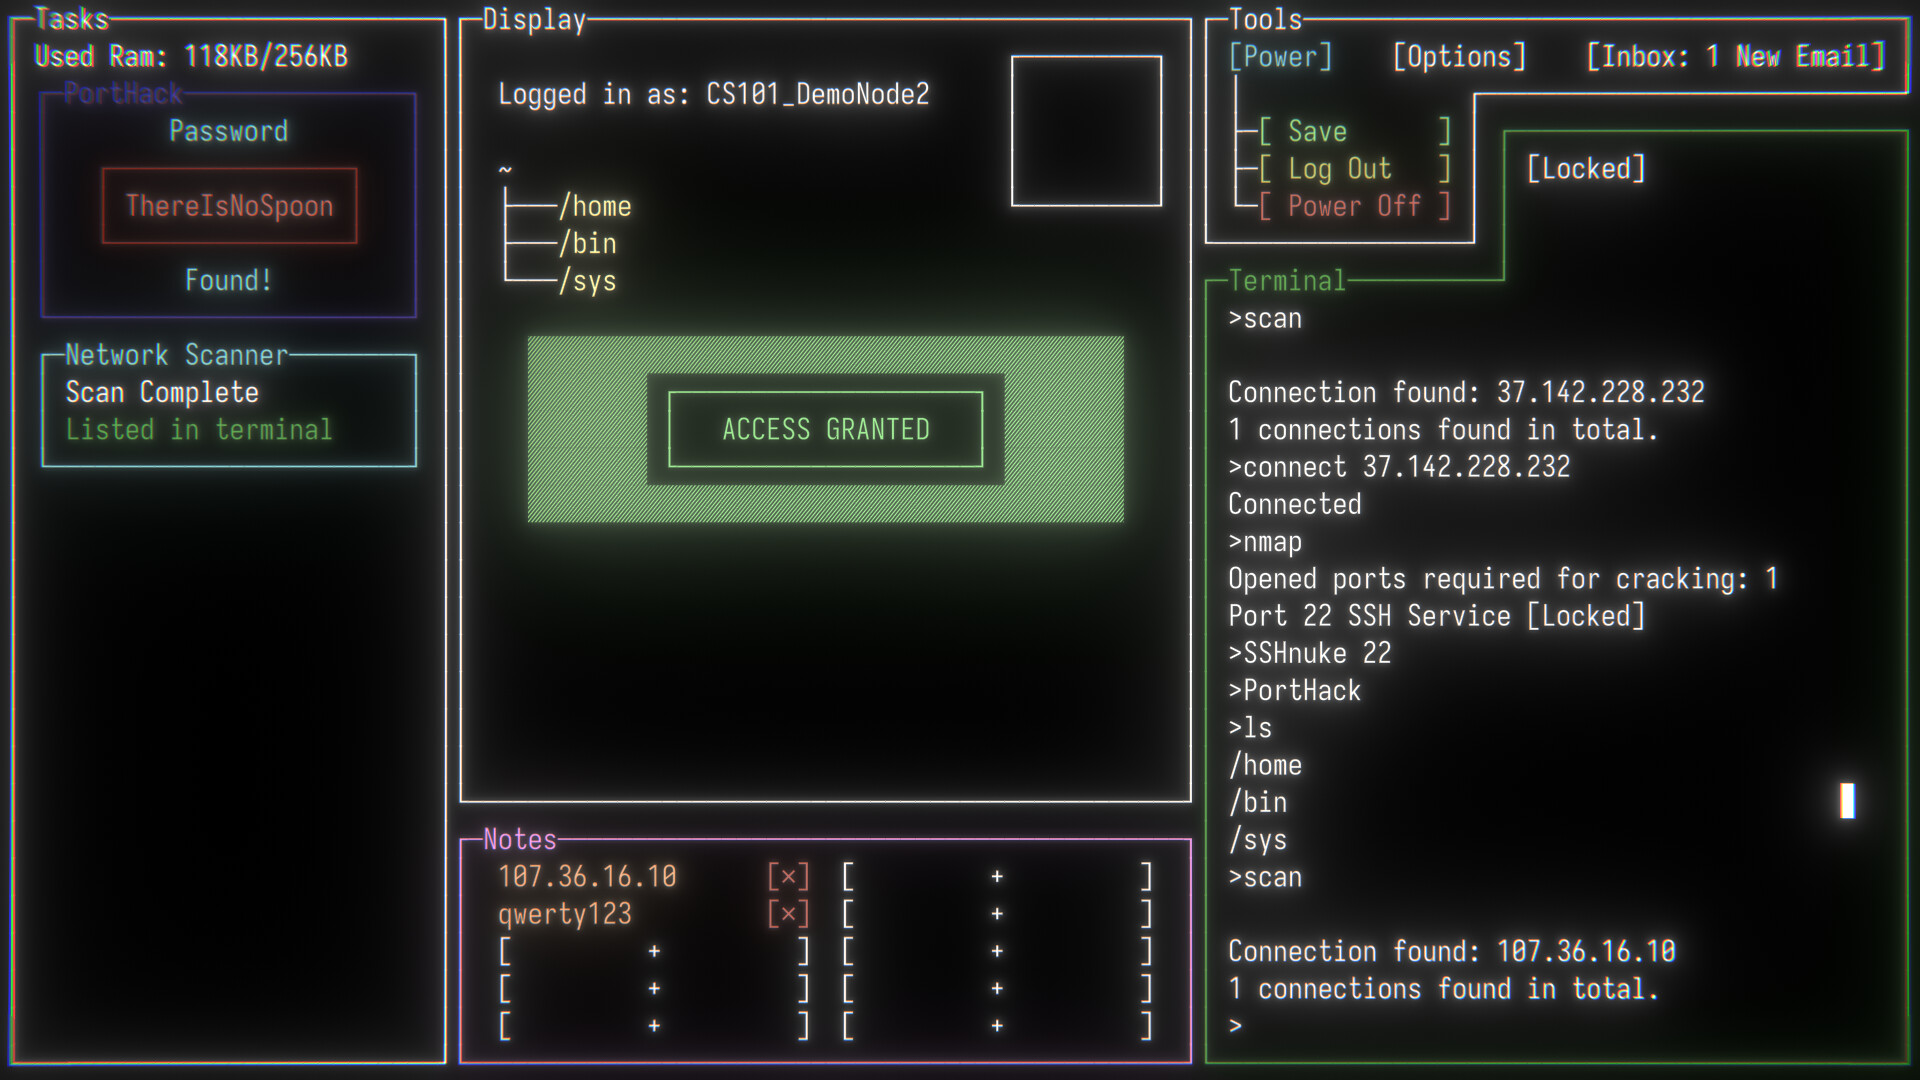Click the [Locked] status indicator
Screen dimensions: 1920x1080
[x=1584, y=169]
